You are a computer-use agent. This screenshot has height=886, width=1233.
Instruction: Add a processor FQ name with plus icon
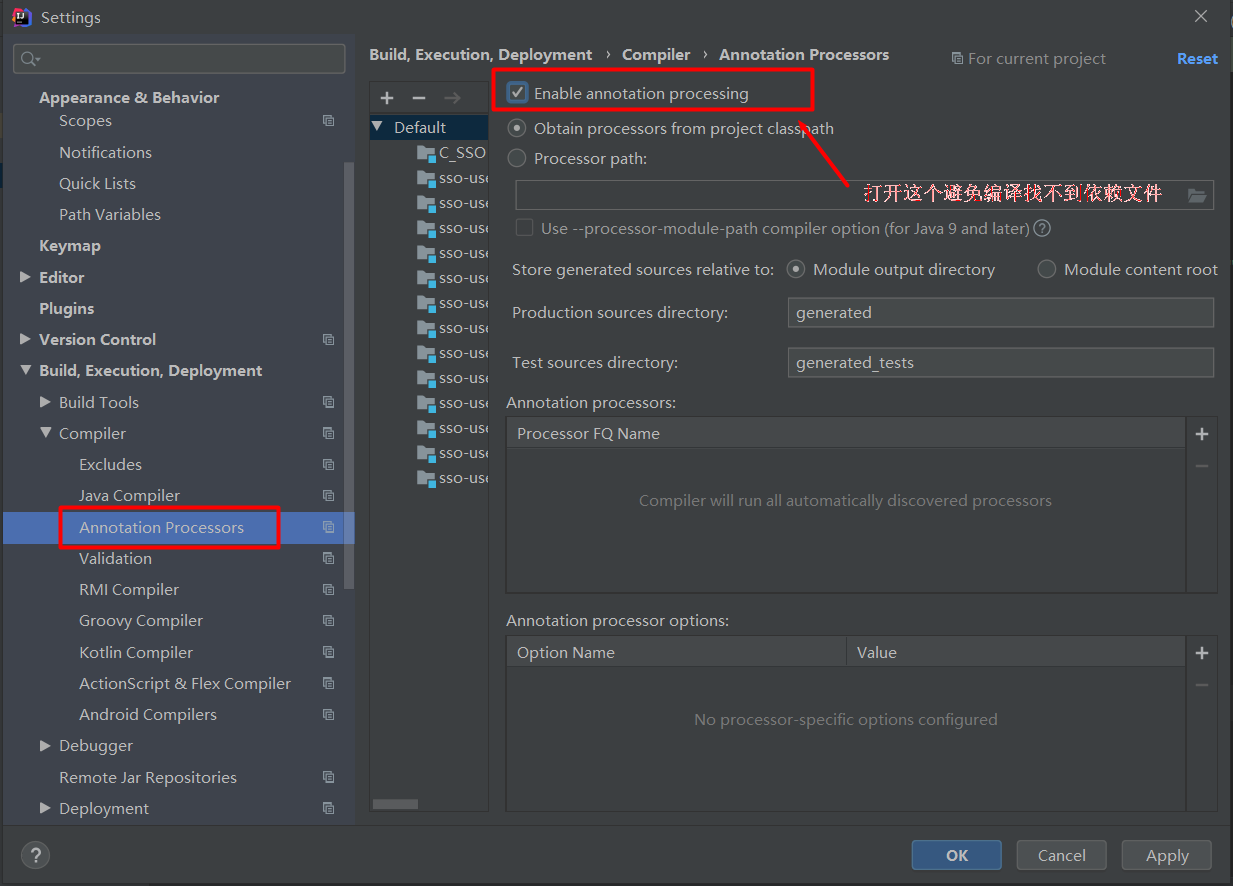click(x=1202, y=434)
